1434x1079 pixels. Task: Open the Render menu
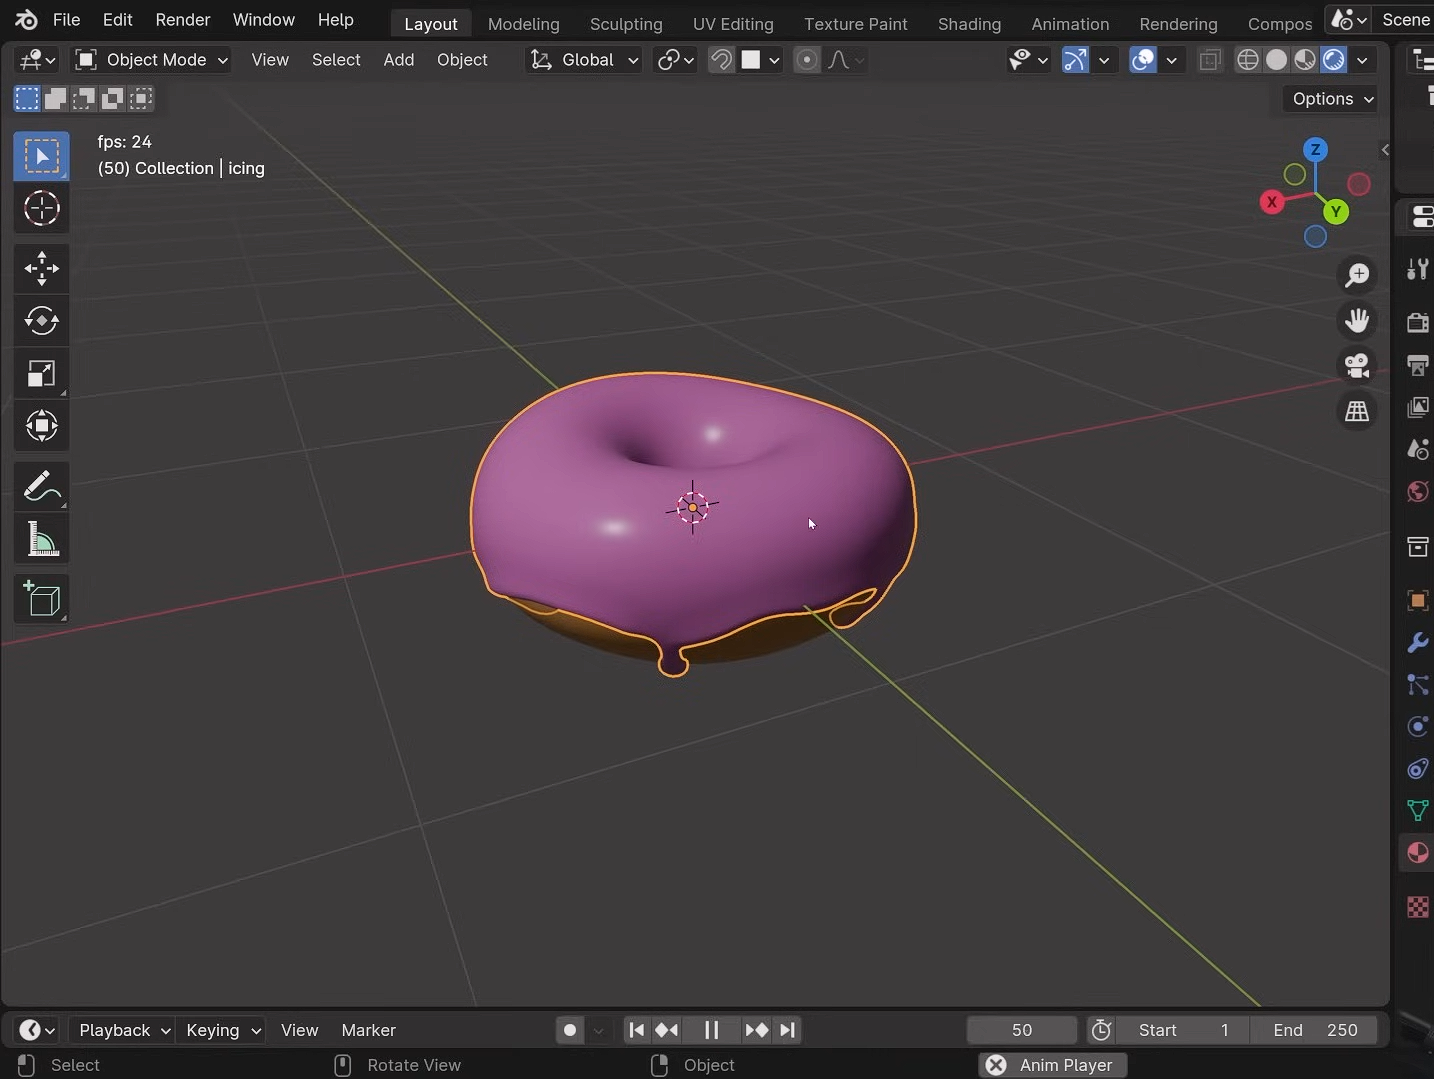(182, 20)
